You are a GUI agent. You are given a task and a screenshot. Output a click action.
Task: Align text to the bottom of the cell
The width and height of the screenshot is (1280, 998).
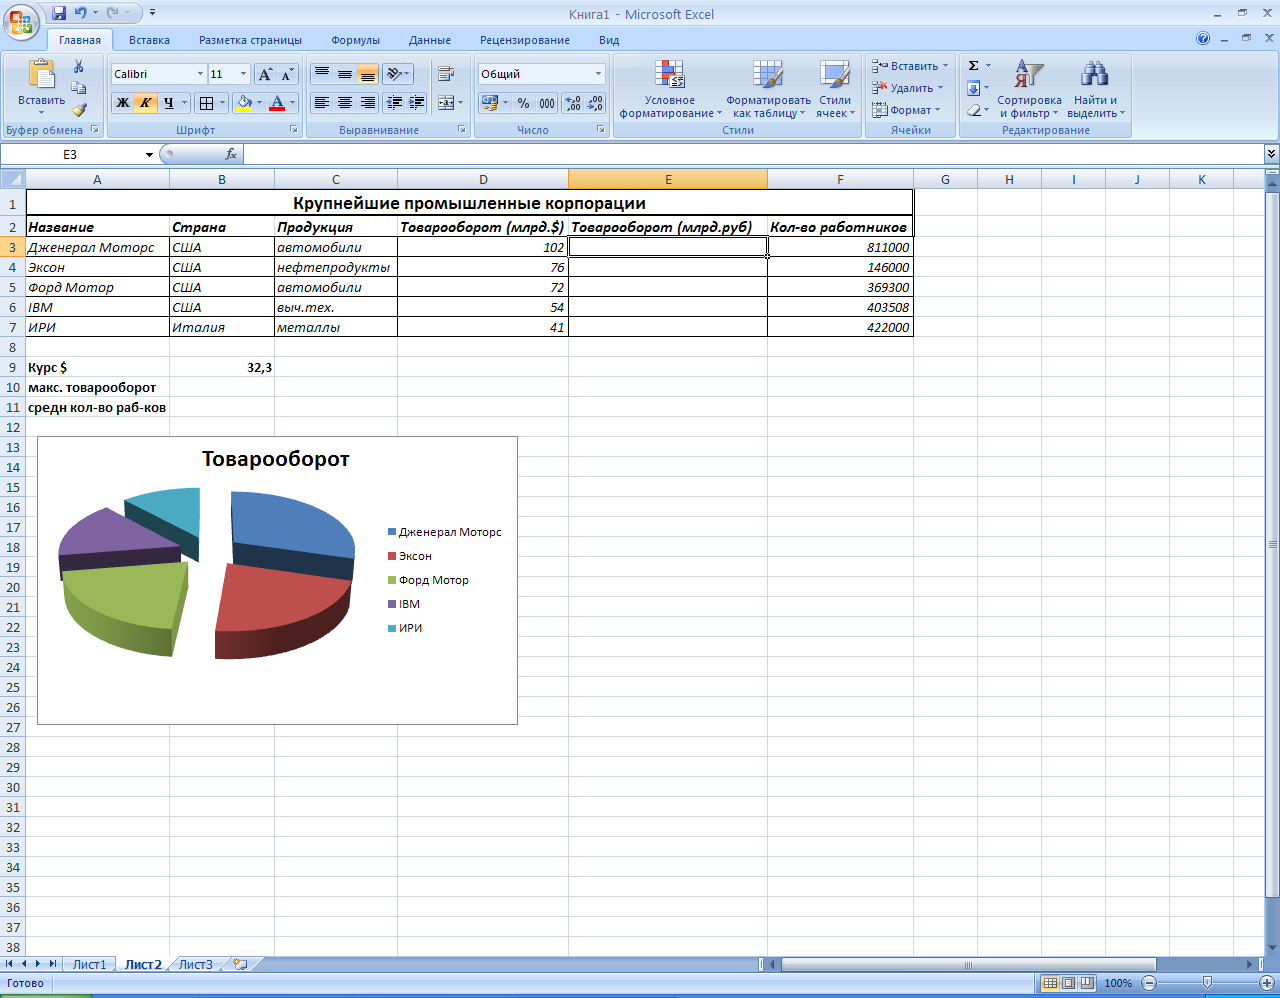[x=367, y=74]
